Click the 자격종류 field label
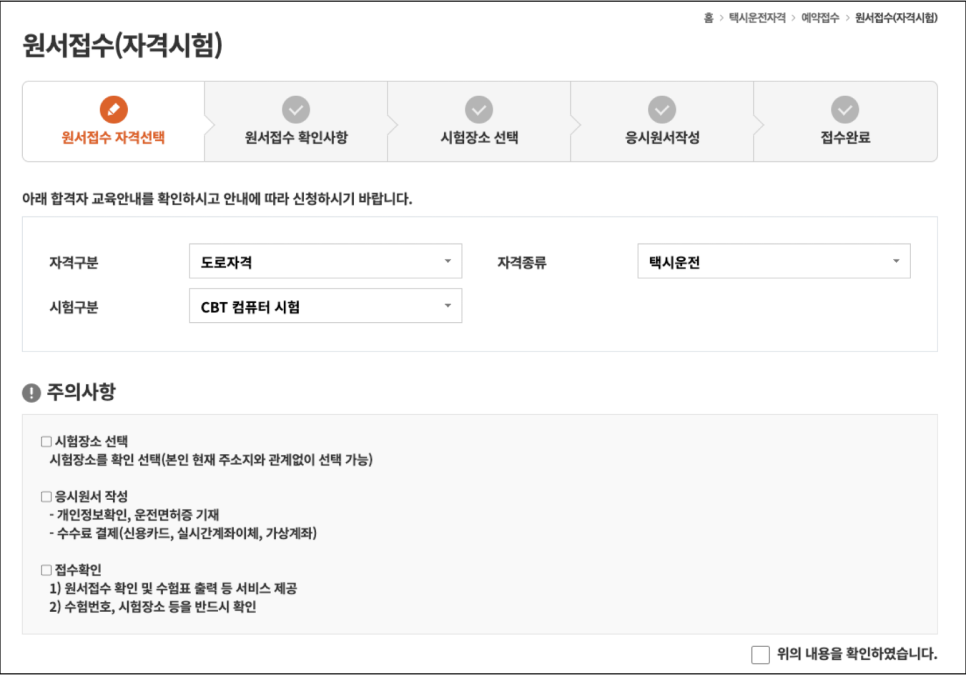This screenshot has height=675, width=966. click(522, 262)
